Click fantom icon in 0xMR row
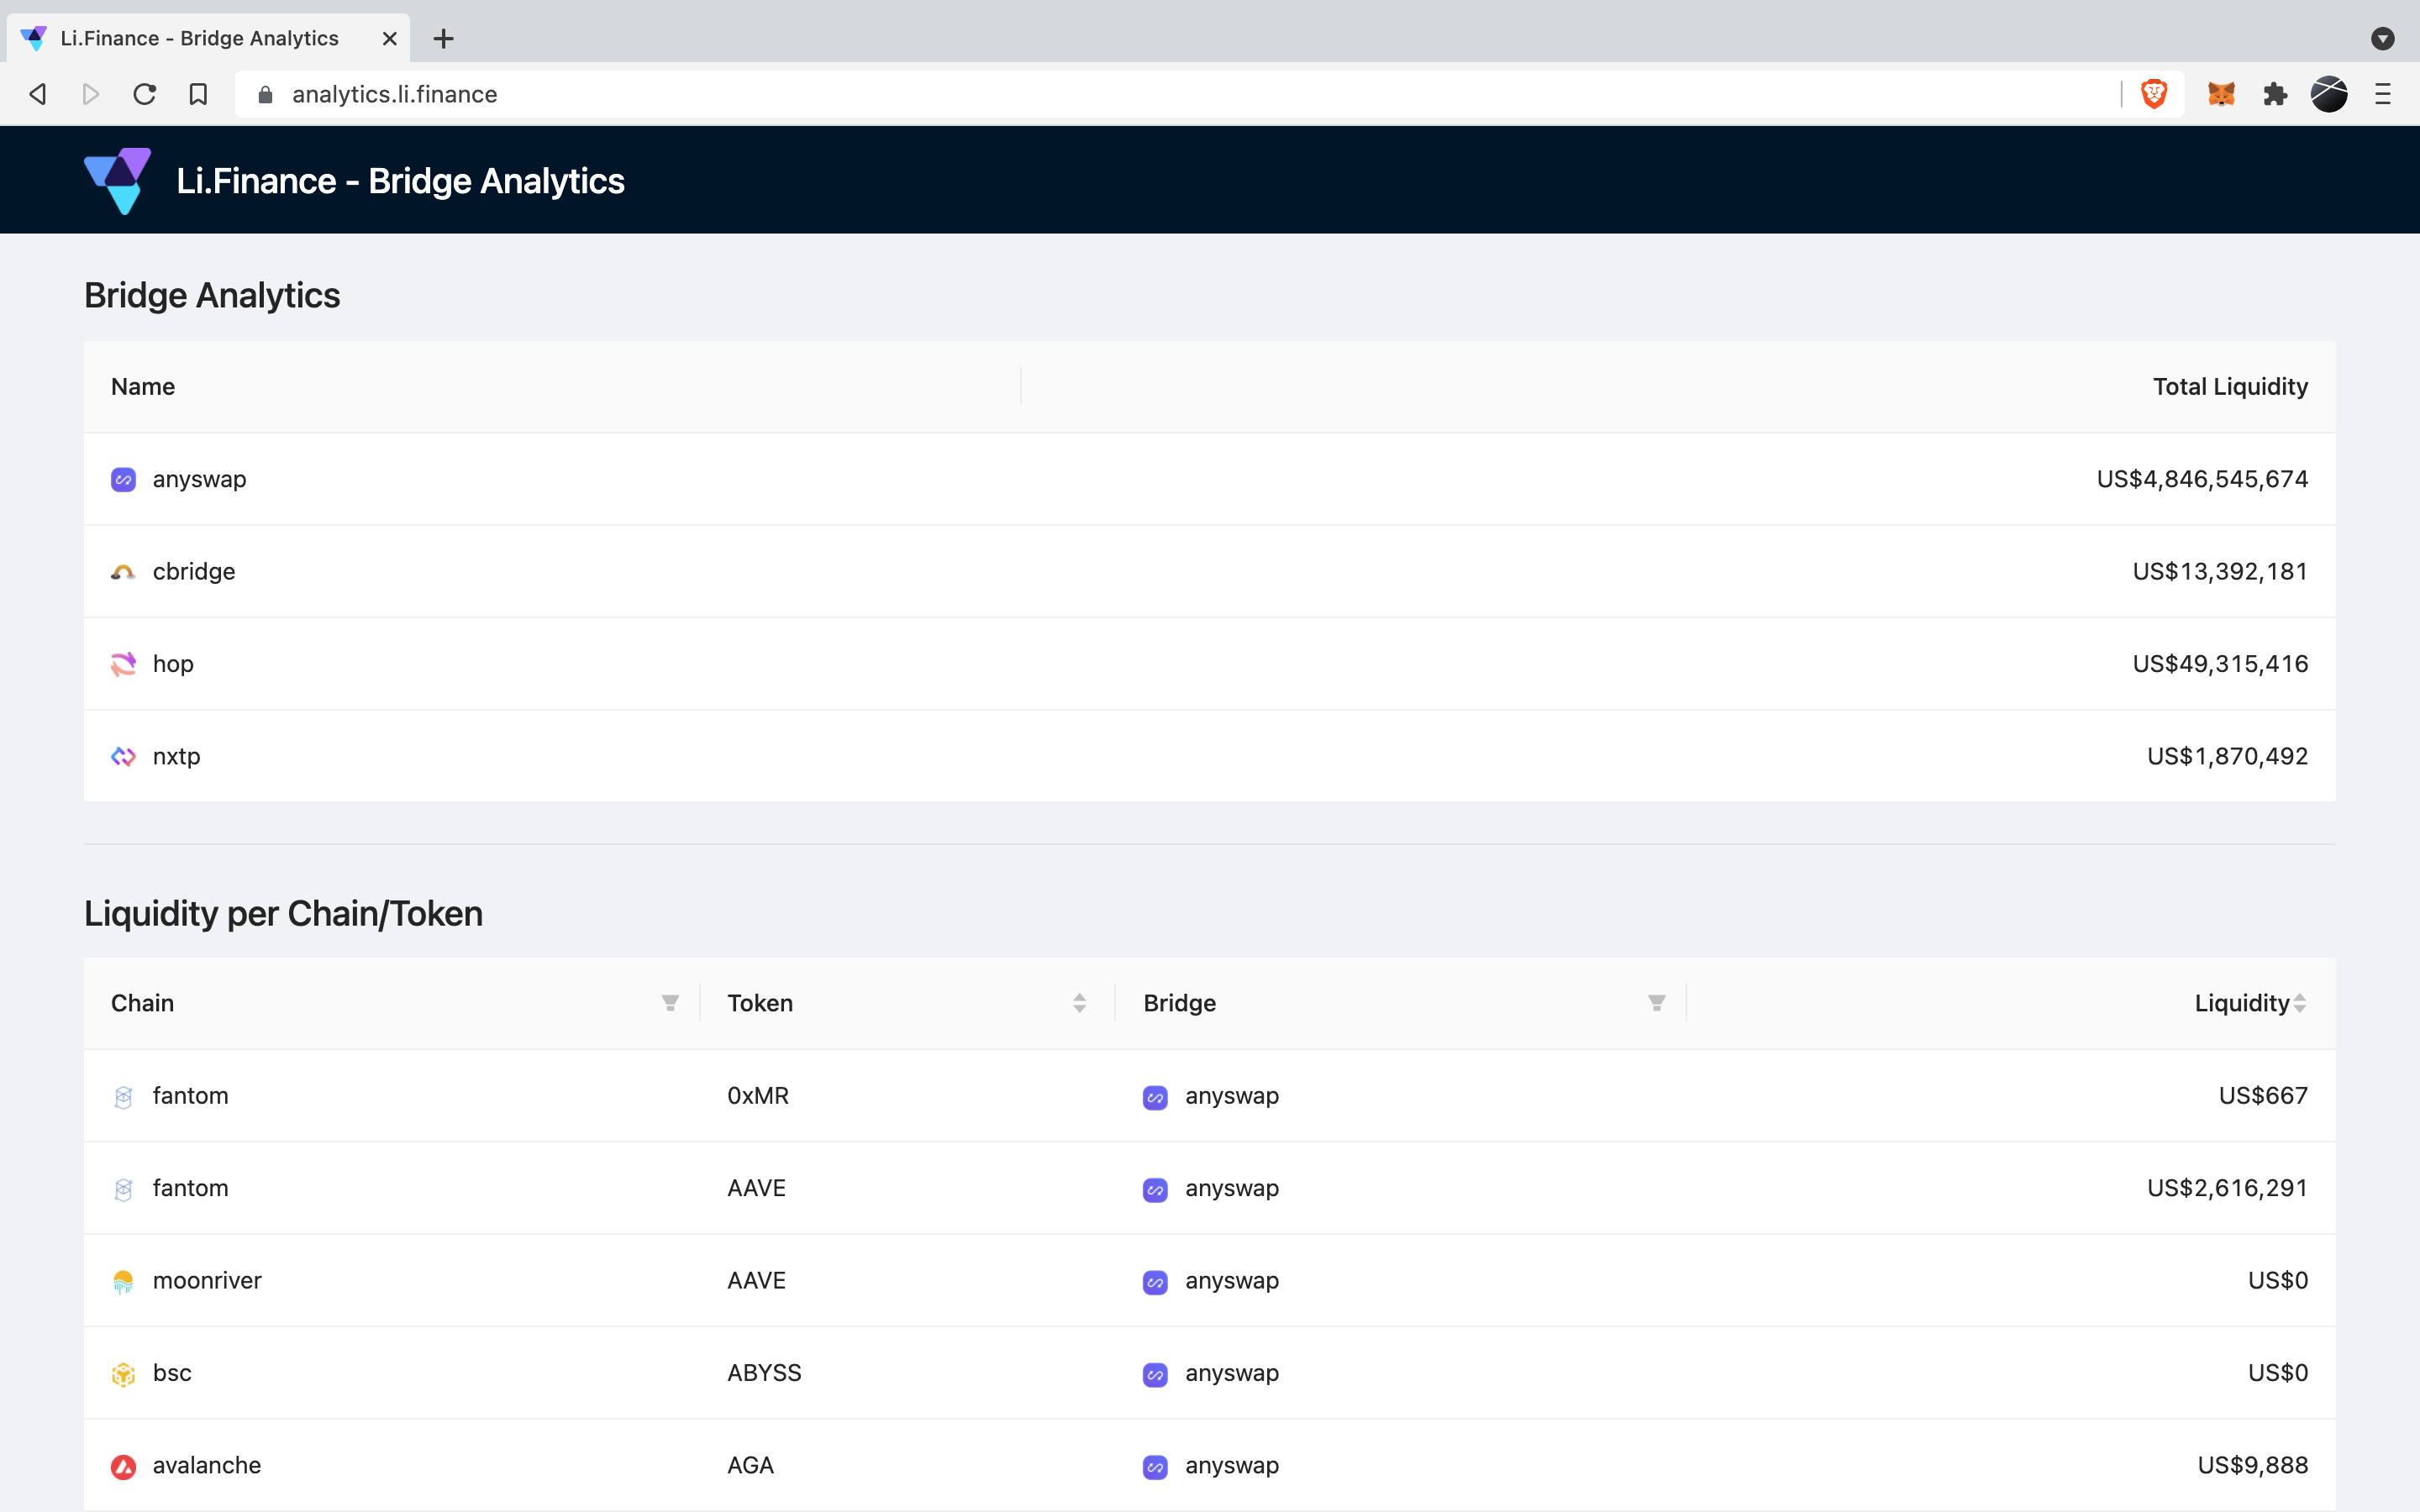Viewport: 2420px width, 1512px height. coord(123,1097)
